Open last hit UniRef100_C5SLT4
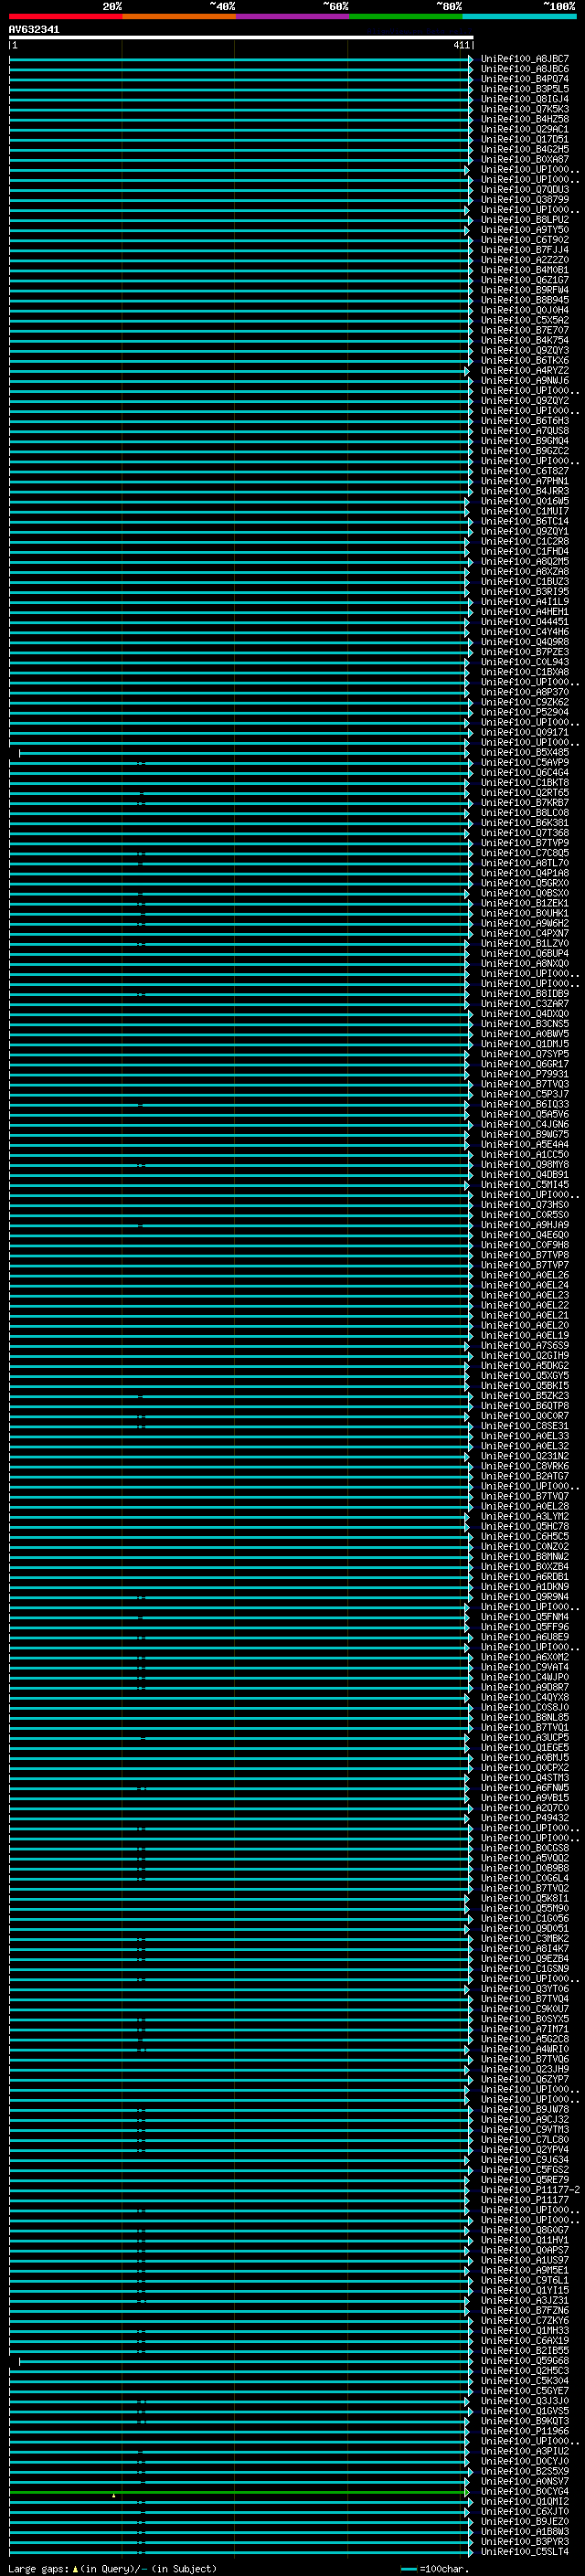Image resolution: width=585 pixels, height=2576 pixels. coord(525,2552)
